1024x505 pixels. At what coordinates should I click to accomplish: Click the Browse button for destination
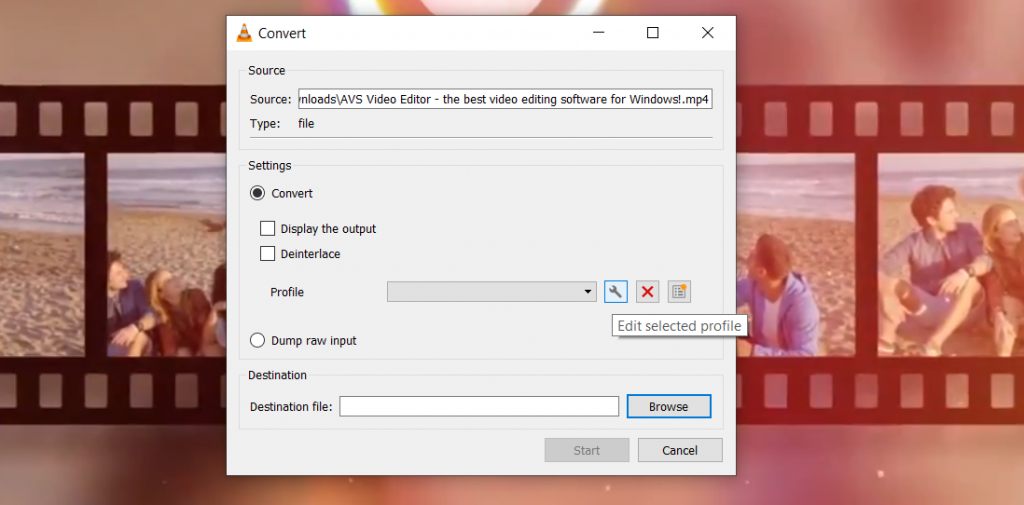click(669, 406)
